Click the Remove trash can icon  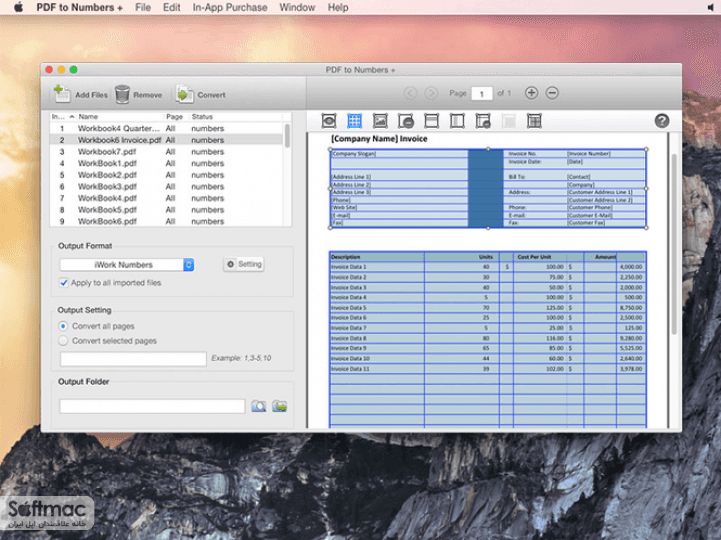122,94
